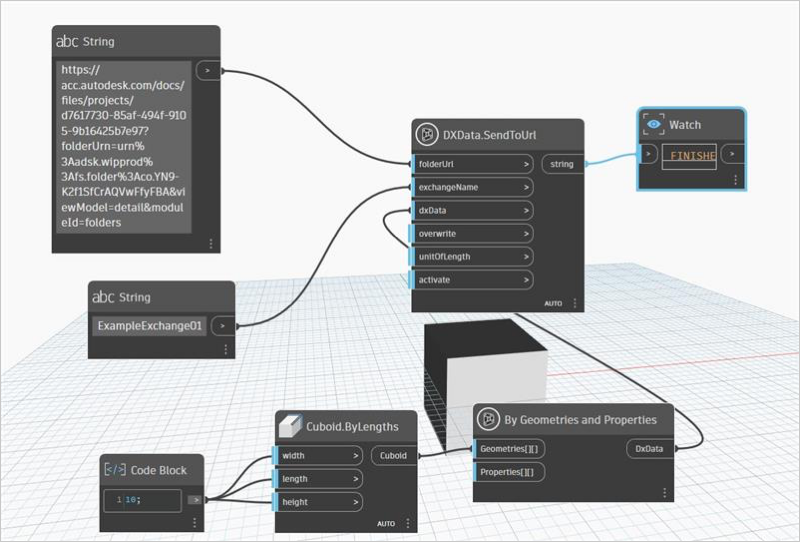Click the FINISHE result in Watch node
Viewport: 800px width, 542px height.
tap(689, 156)
